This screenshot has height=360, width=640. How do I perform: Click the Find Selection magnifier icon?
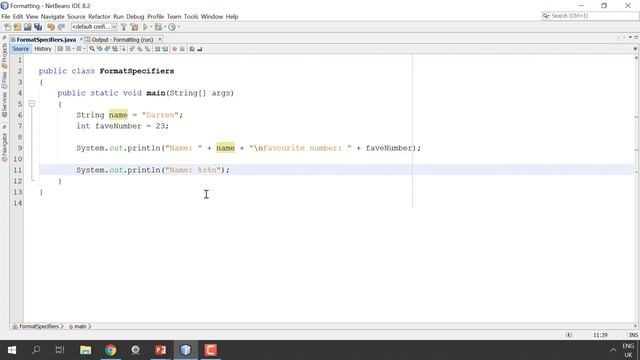[x=92, y=49]
